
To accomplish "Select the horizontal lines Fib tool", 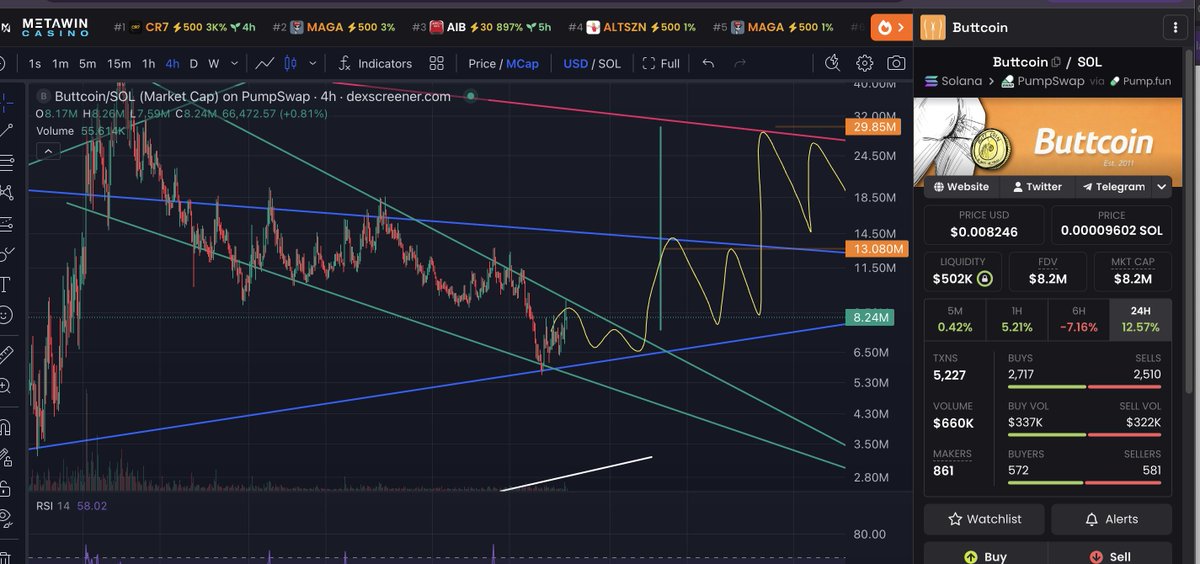I will coord(5,162).
